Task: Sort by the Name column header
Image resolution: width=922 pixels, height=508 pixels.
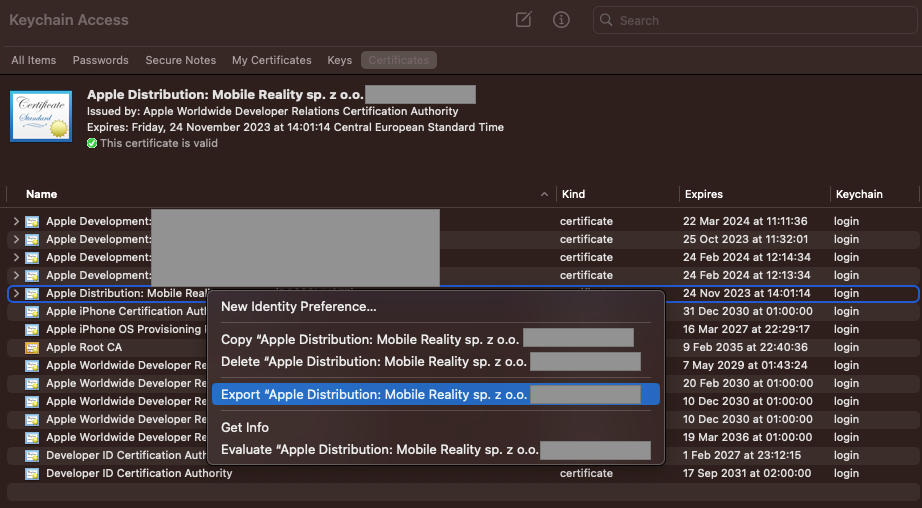Action: [x=41, y=194]
